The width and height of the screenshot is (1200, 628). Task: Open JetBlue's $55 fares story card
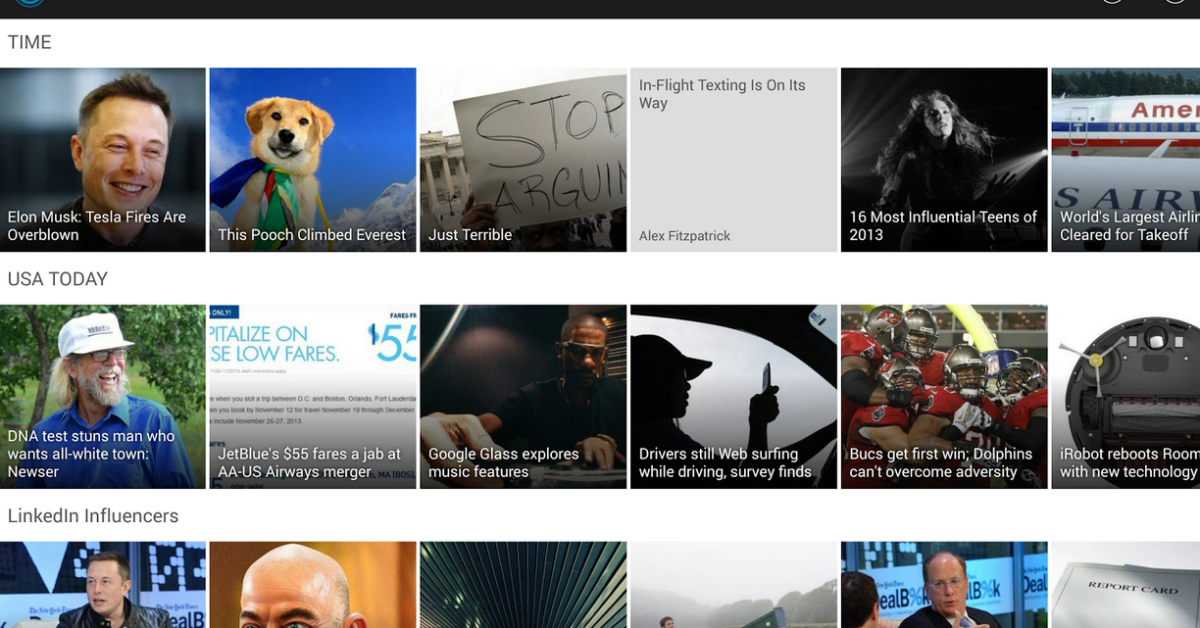click(313, 397)
